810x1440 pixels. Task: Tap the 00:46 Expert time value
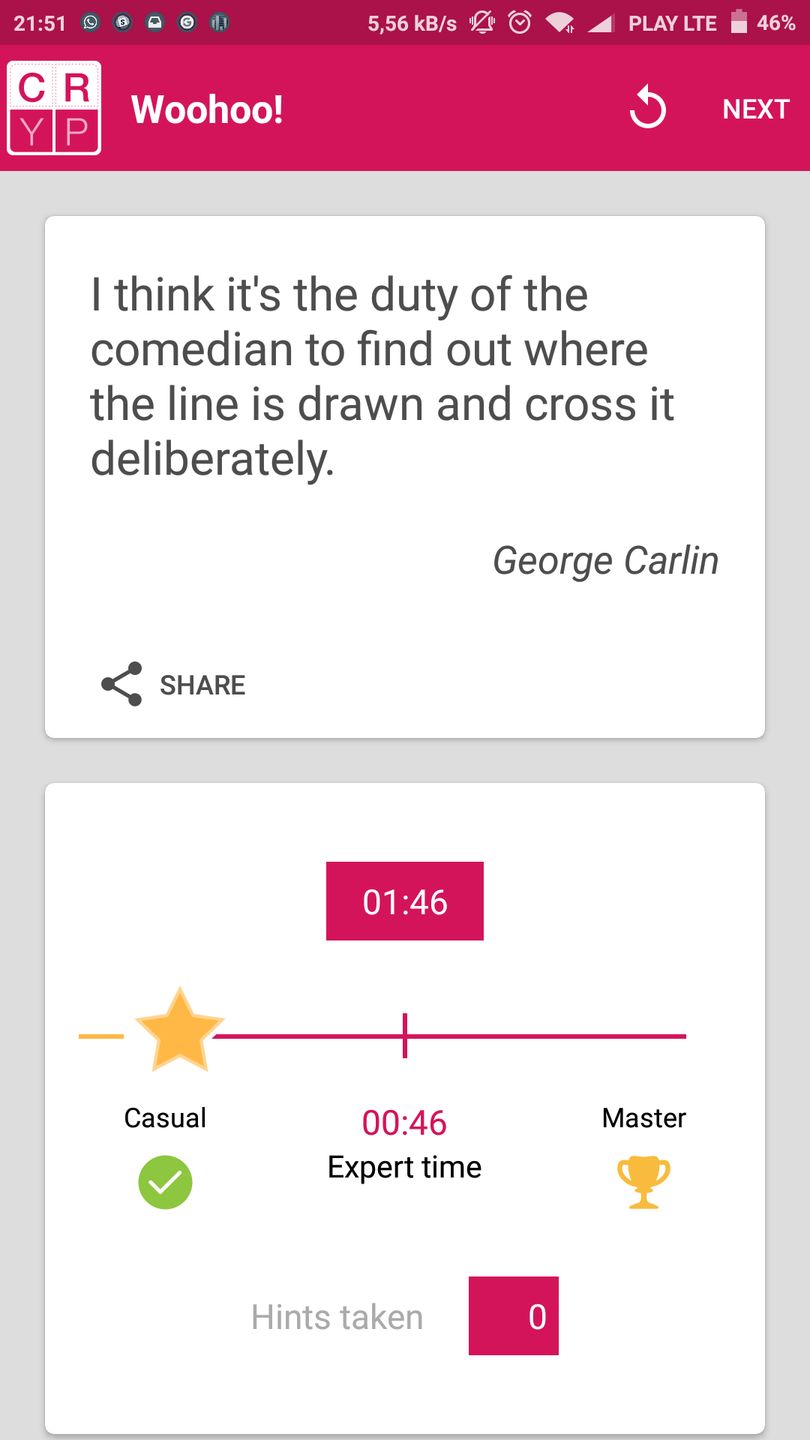tap(404, 1123)
